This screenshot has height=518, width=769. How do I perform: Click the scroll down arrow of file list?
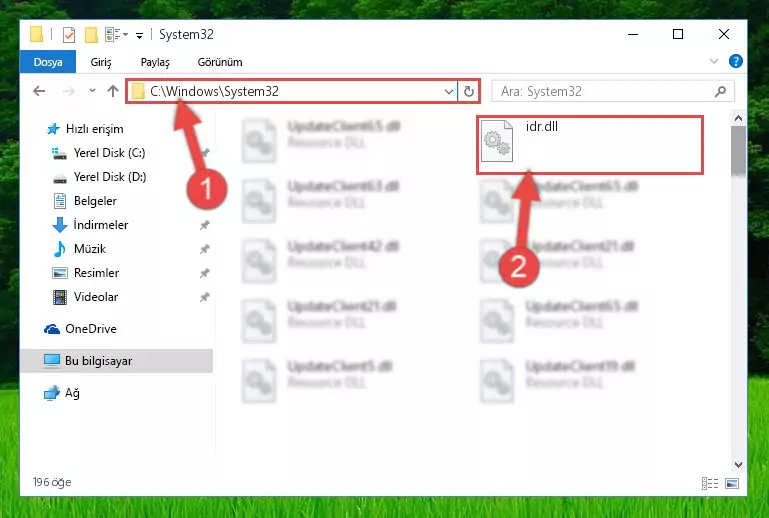738,464
